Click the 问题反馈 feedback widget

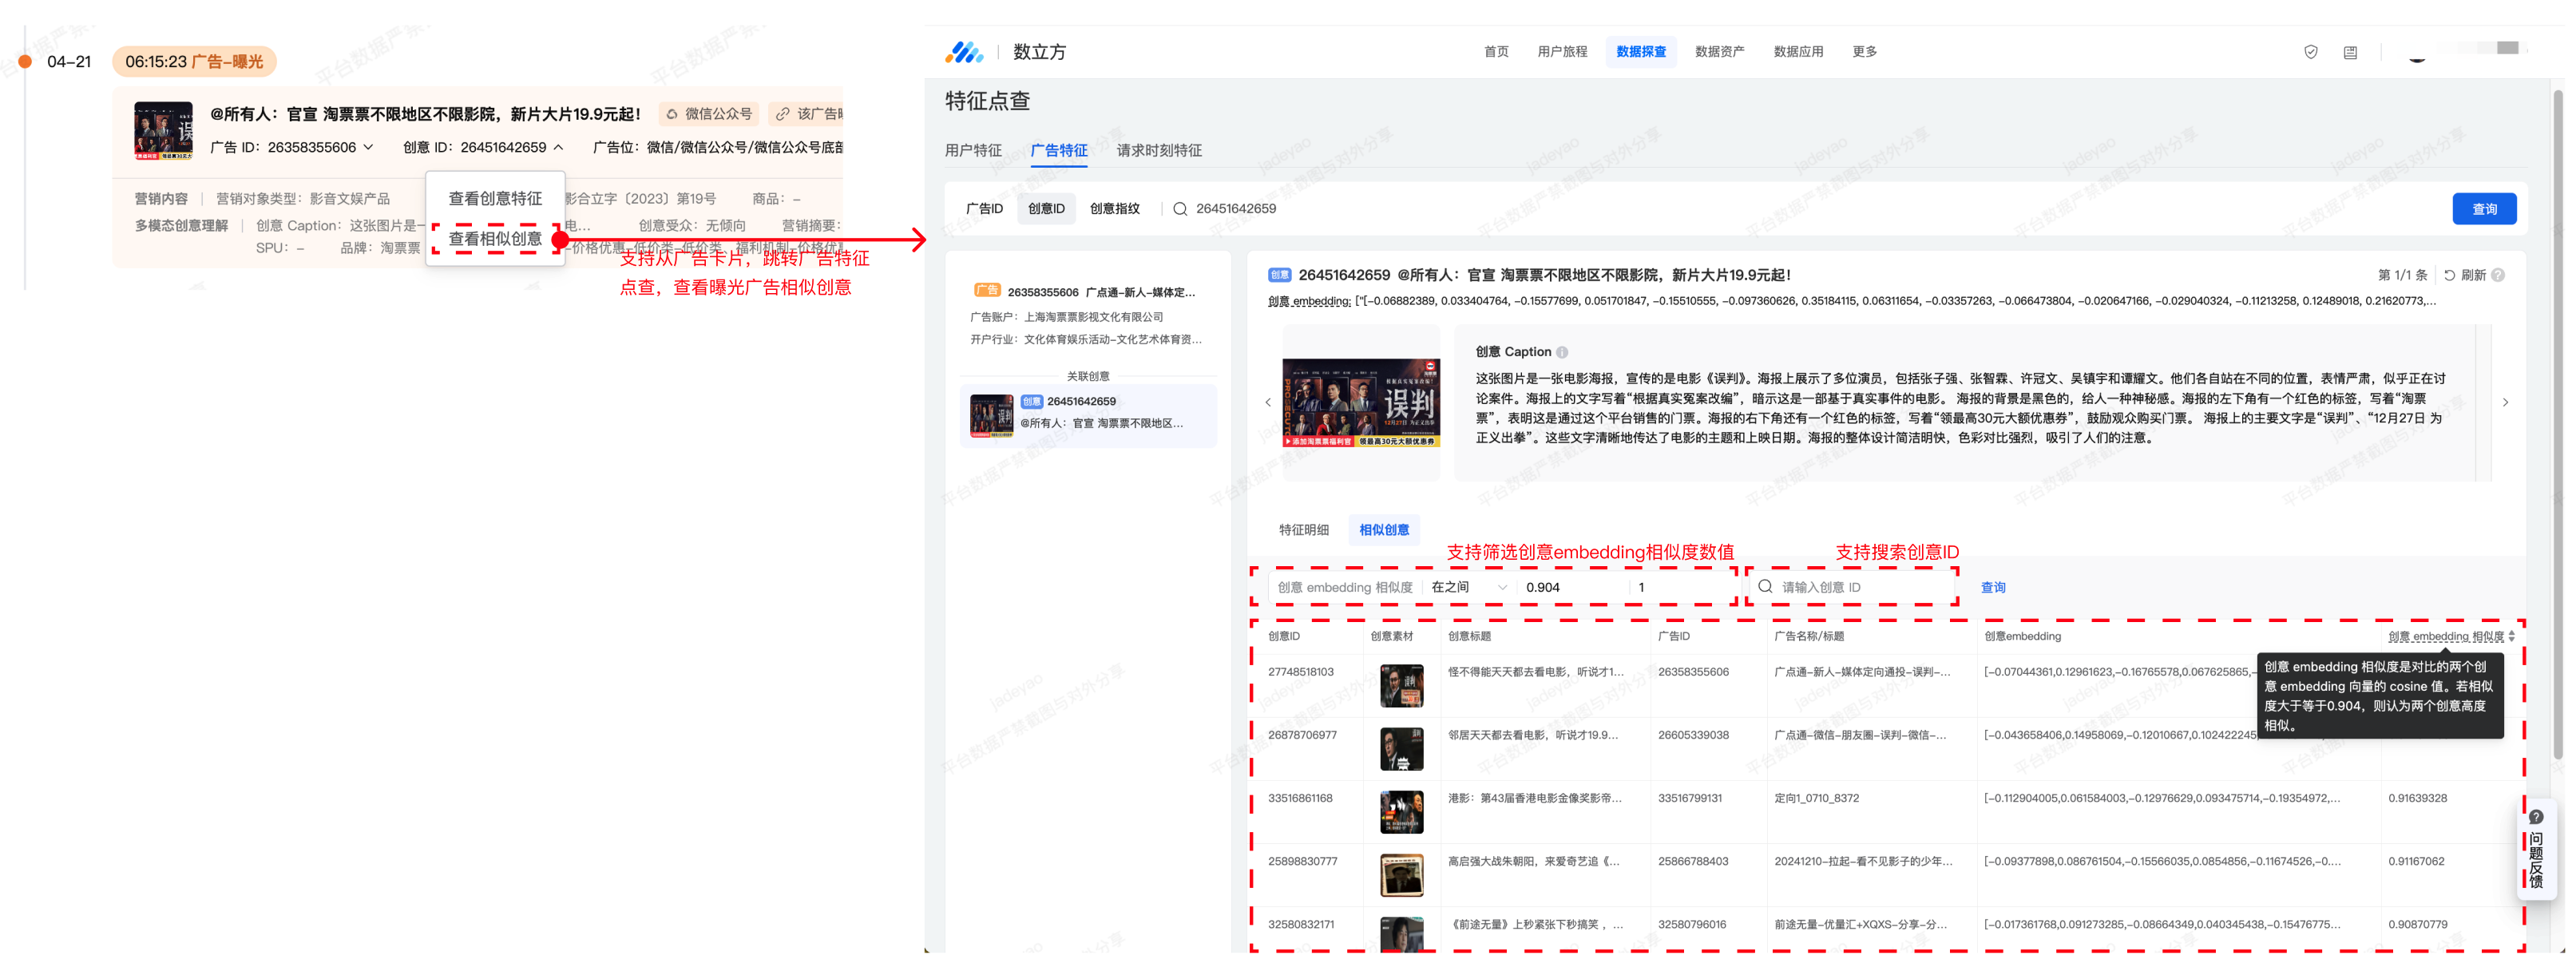click(2535, 850)
